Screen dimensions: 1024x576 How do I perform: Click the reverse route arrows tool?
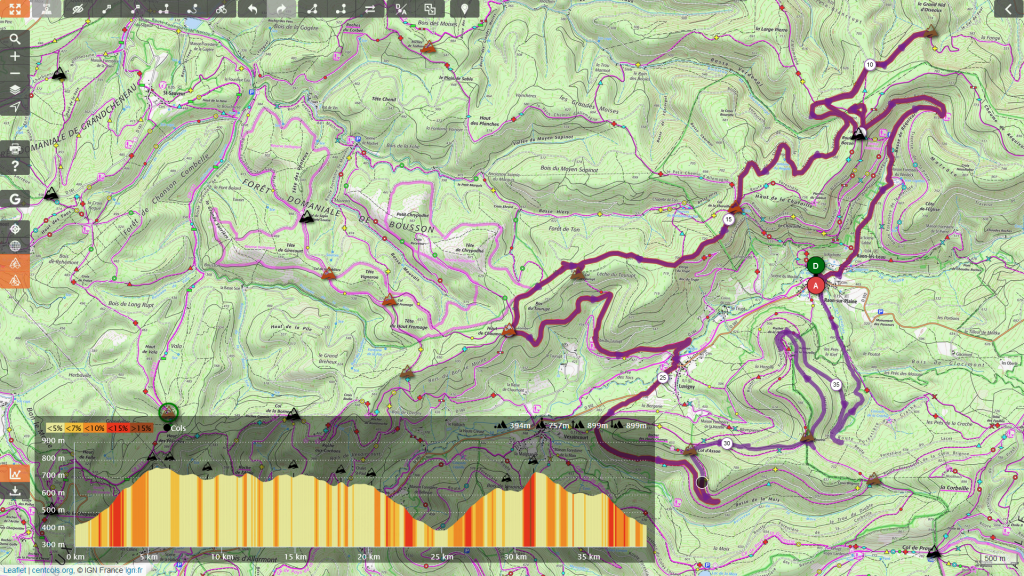click(371, 9)
